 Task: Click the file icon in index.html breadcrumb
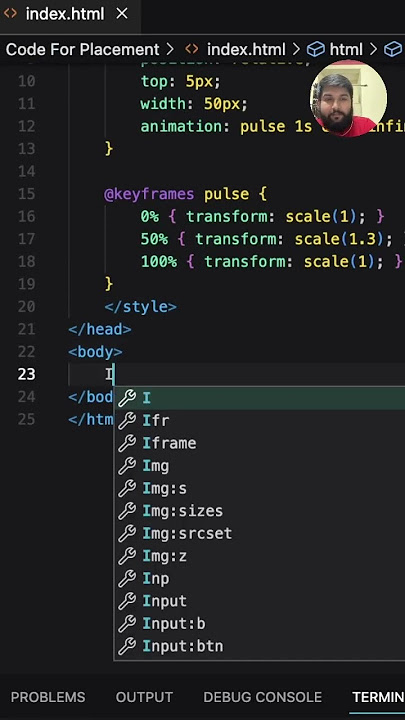pos(192,49)
